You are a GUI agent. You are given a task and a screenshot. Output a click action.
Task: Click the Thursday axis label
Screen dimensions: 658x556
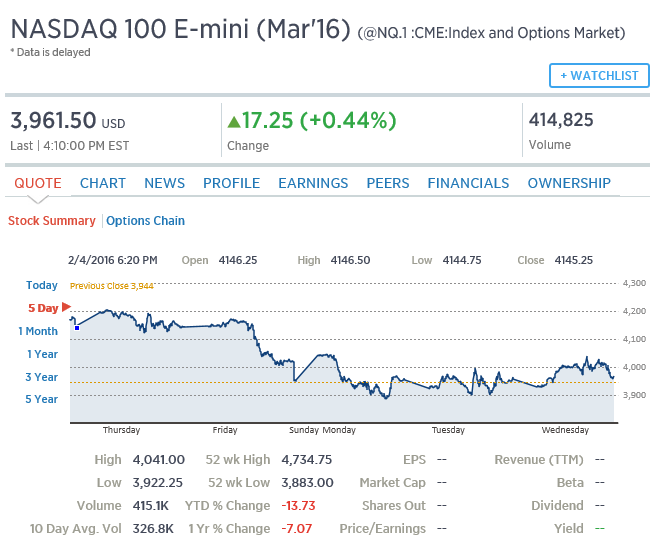tap(121, 430)
